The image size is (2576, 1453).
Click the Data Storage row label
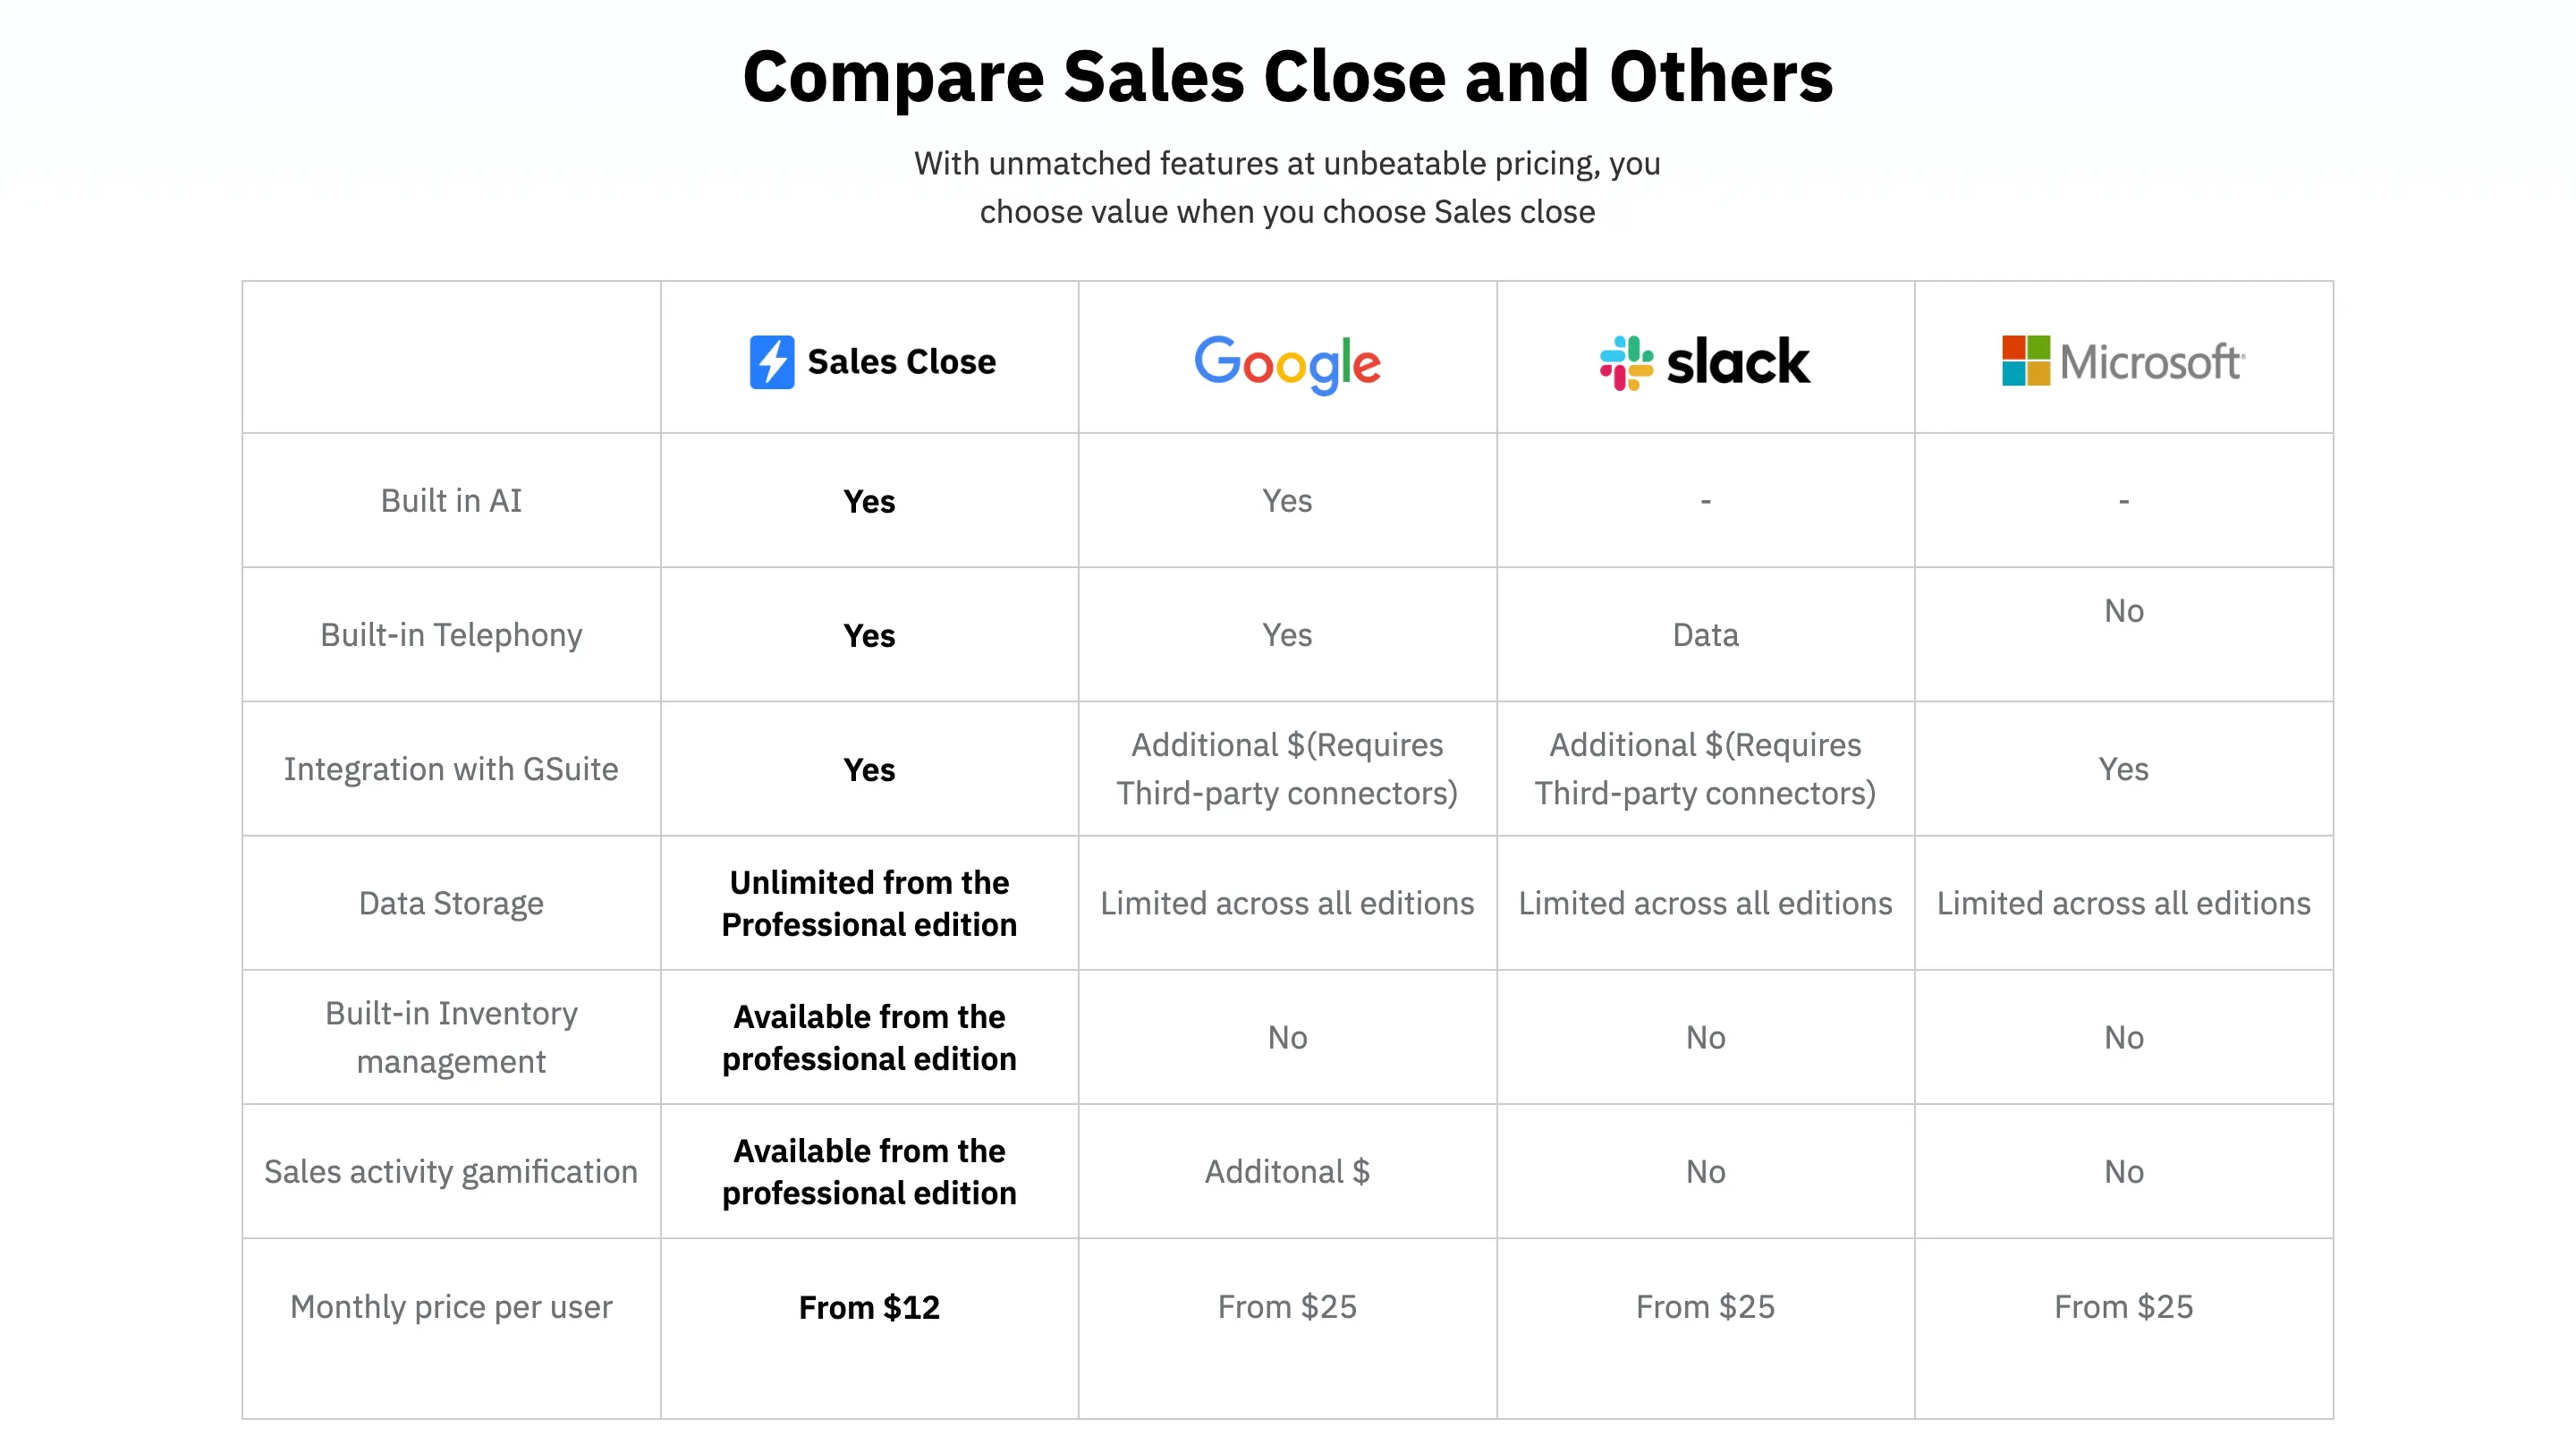[x=451, y=903]
